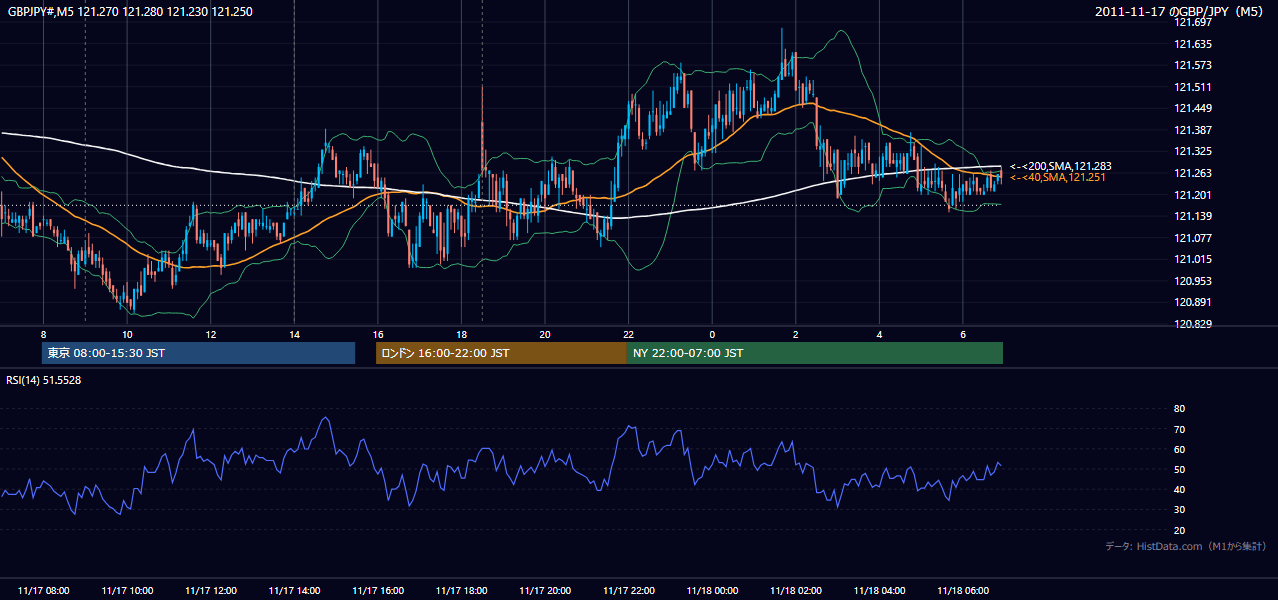Click hour label 22 below price chart
Screen dimensions: 1278x600
pos(628,334)
